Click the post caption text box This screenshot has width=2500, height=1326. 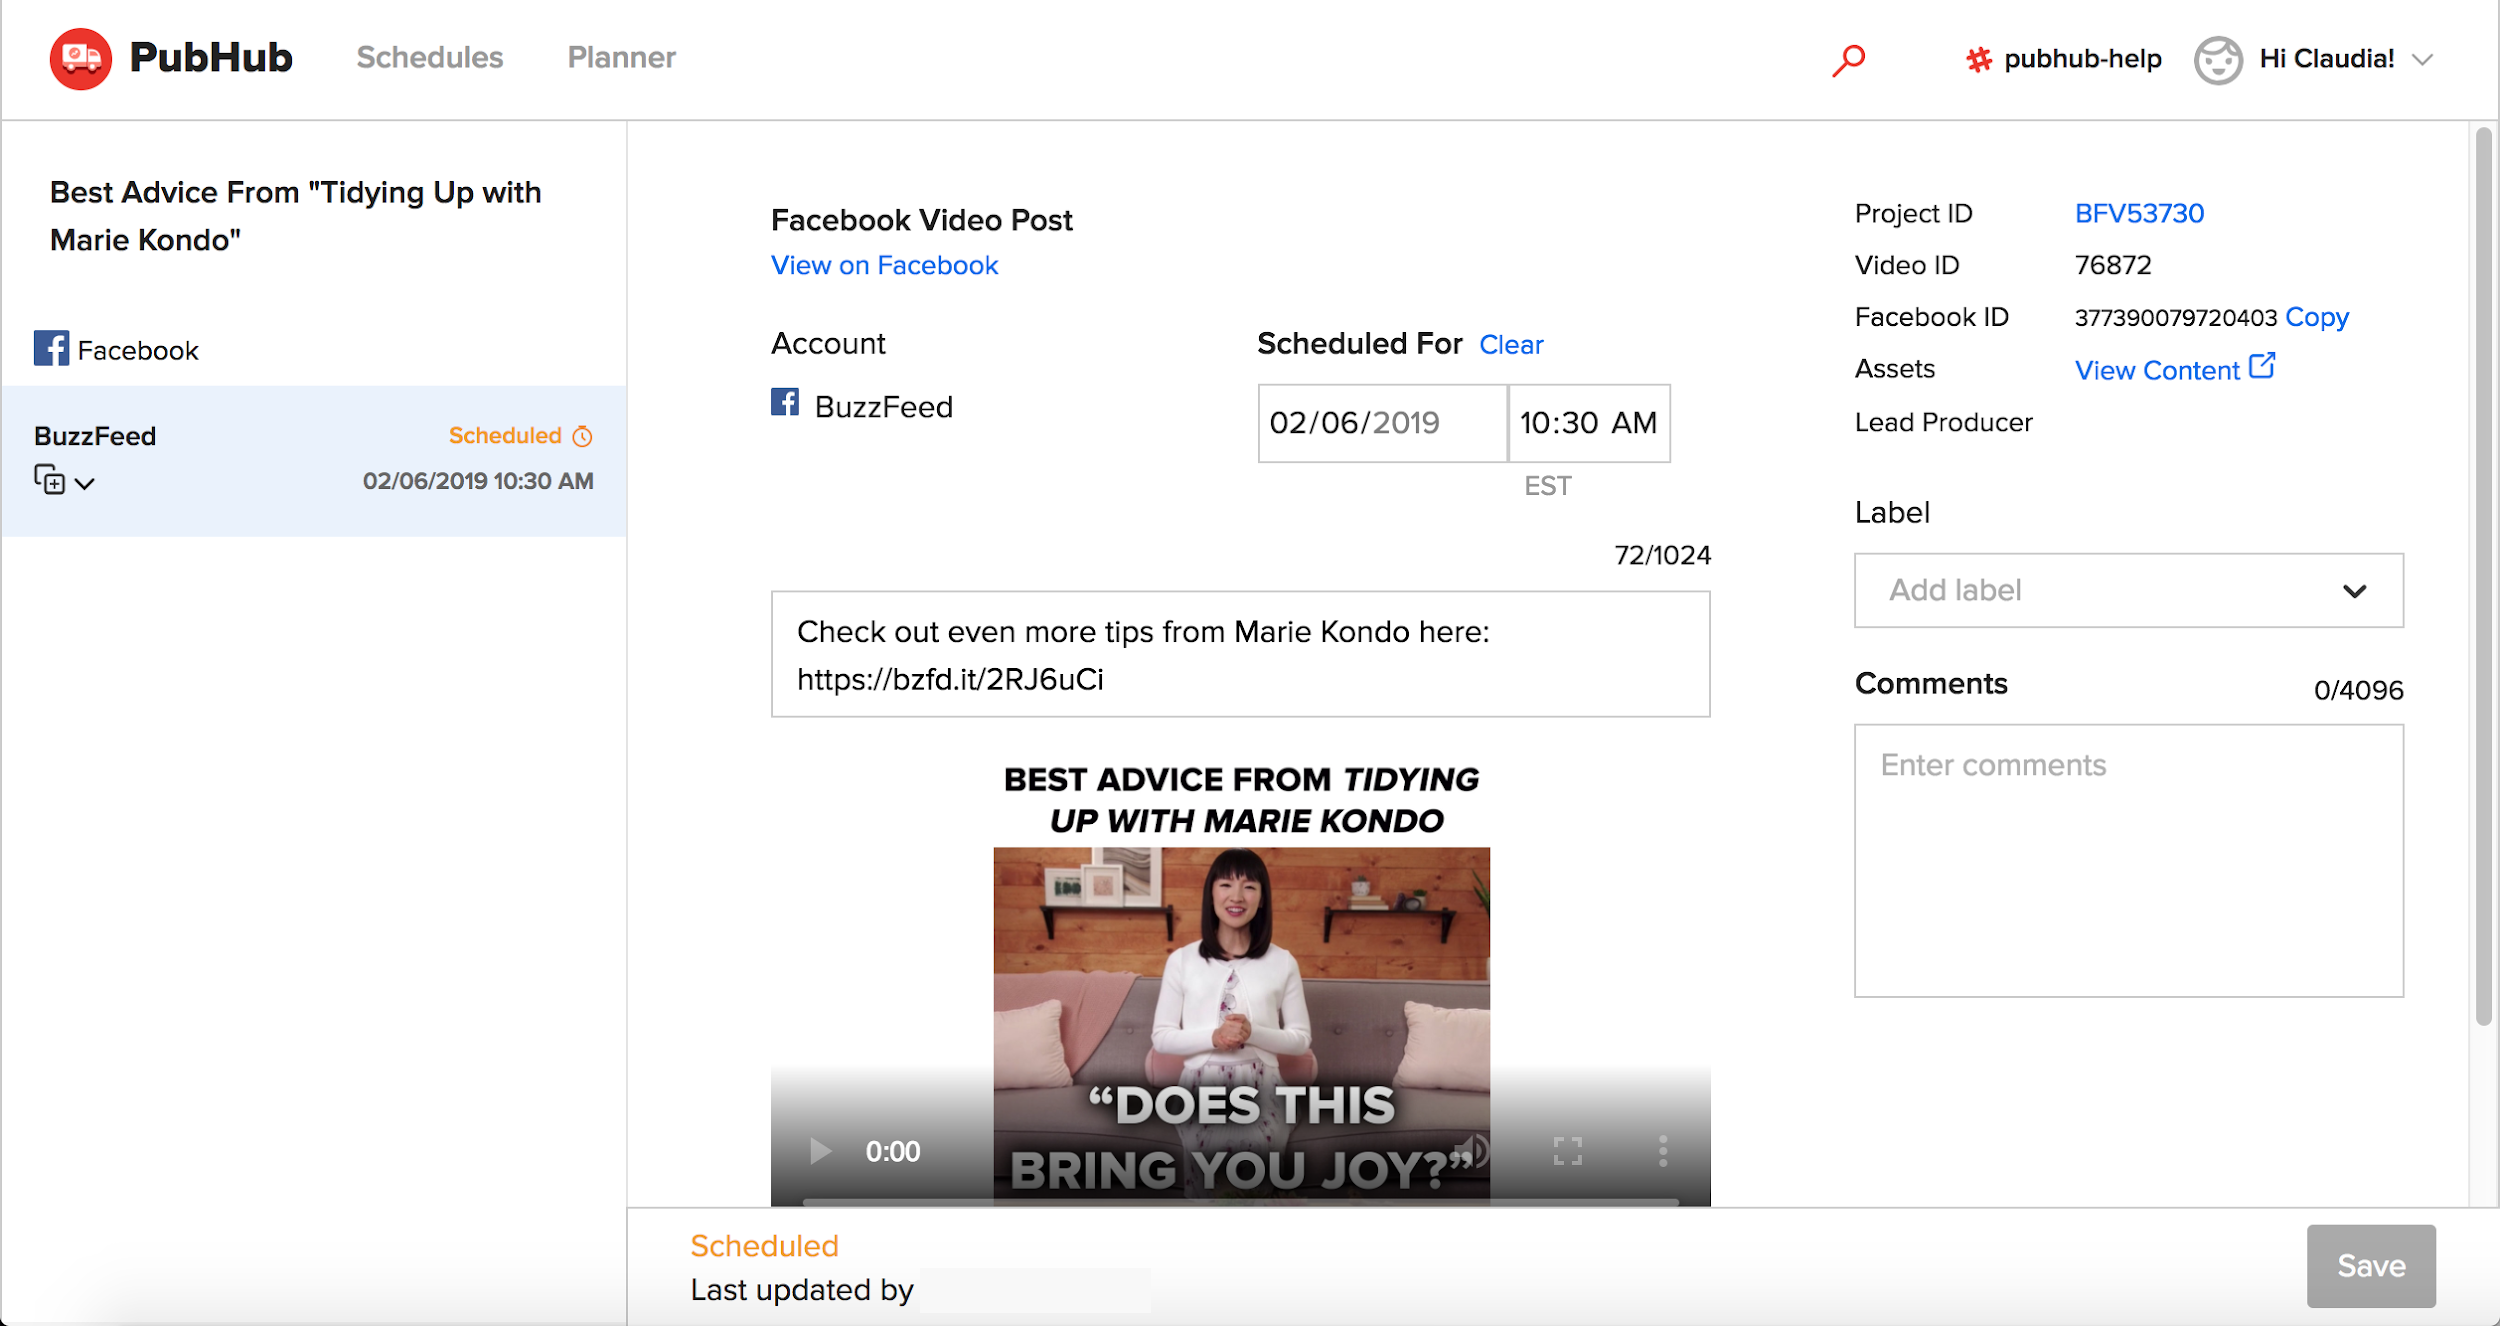tap(1240, 654)
